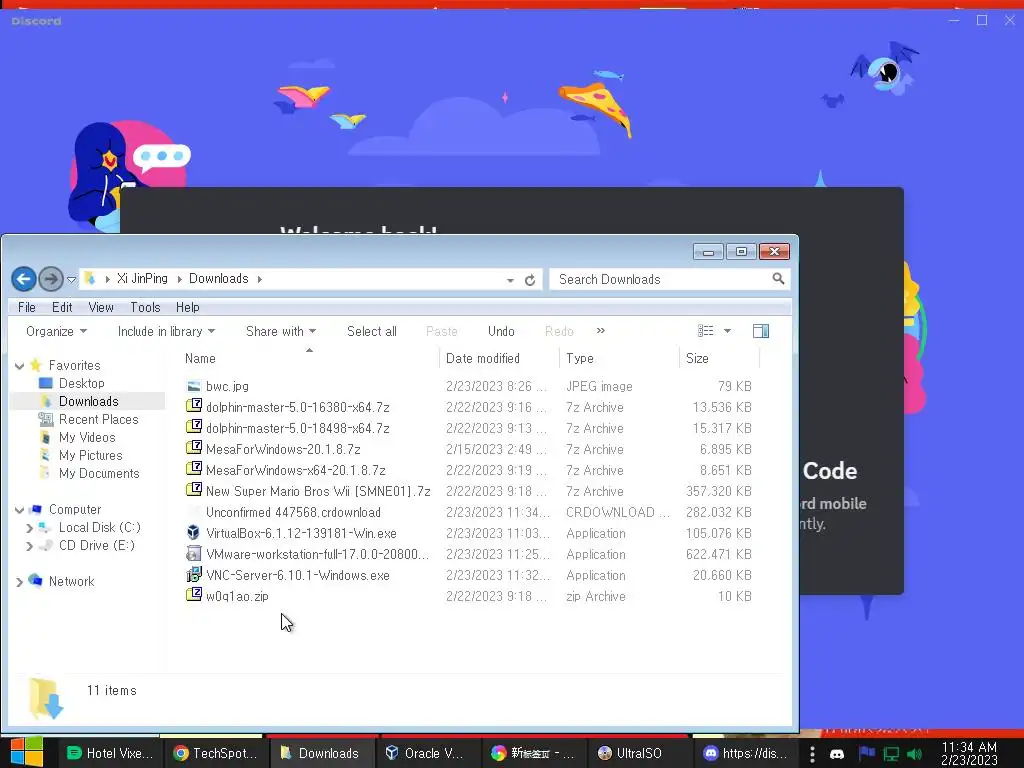Click Downloads breadcrumb segment

pyautogui.click(x=219, y=279)
